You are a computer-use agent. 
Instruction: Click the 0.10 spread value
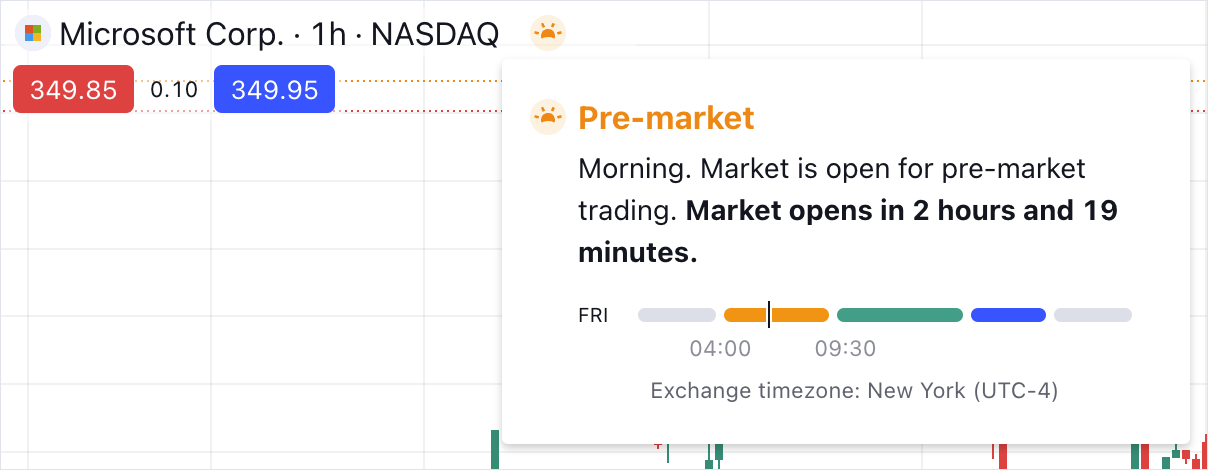[174, 90]
